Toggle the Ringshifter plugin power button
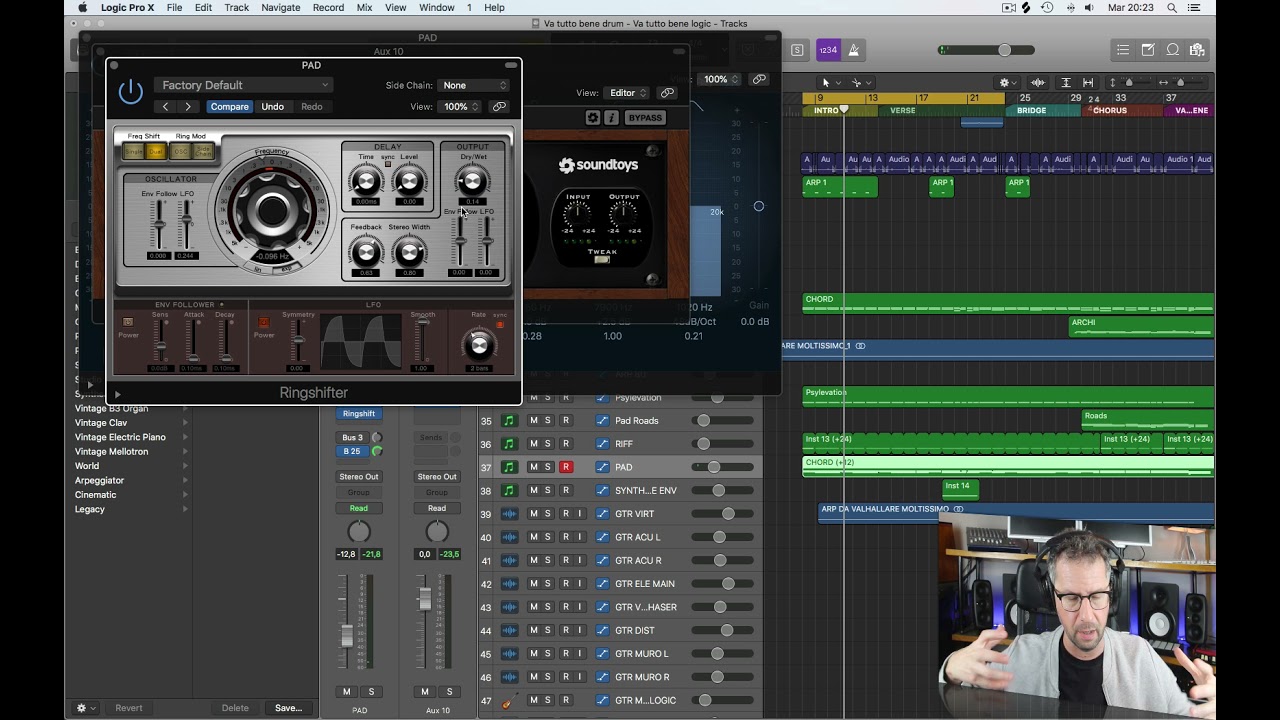Screen dimensions: 1280x720 click(x=131, y=92)
